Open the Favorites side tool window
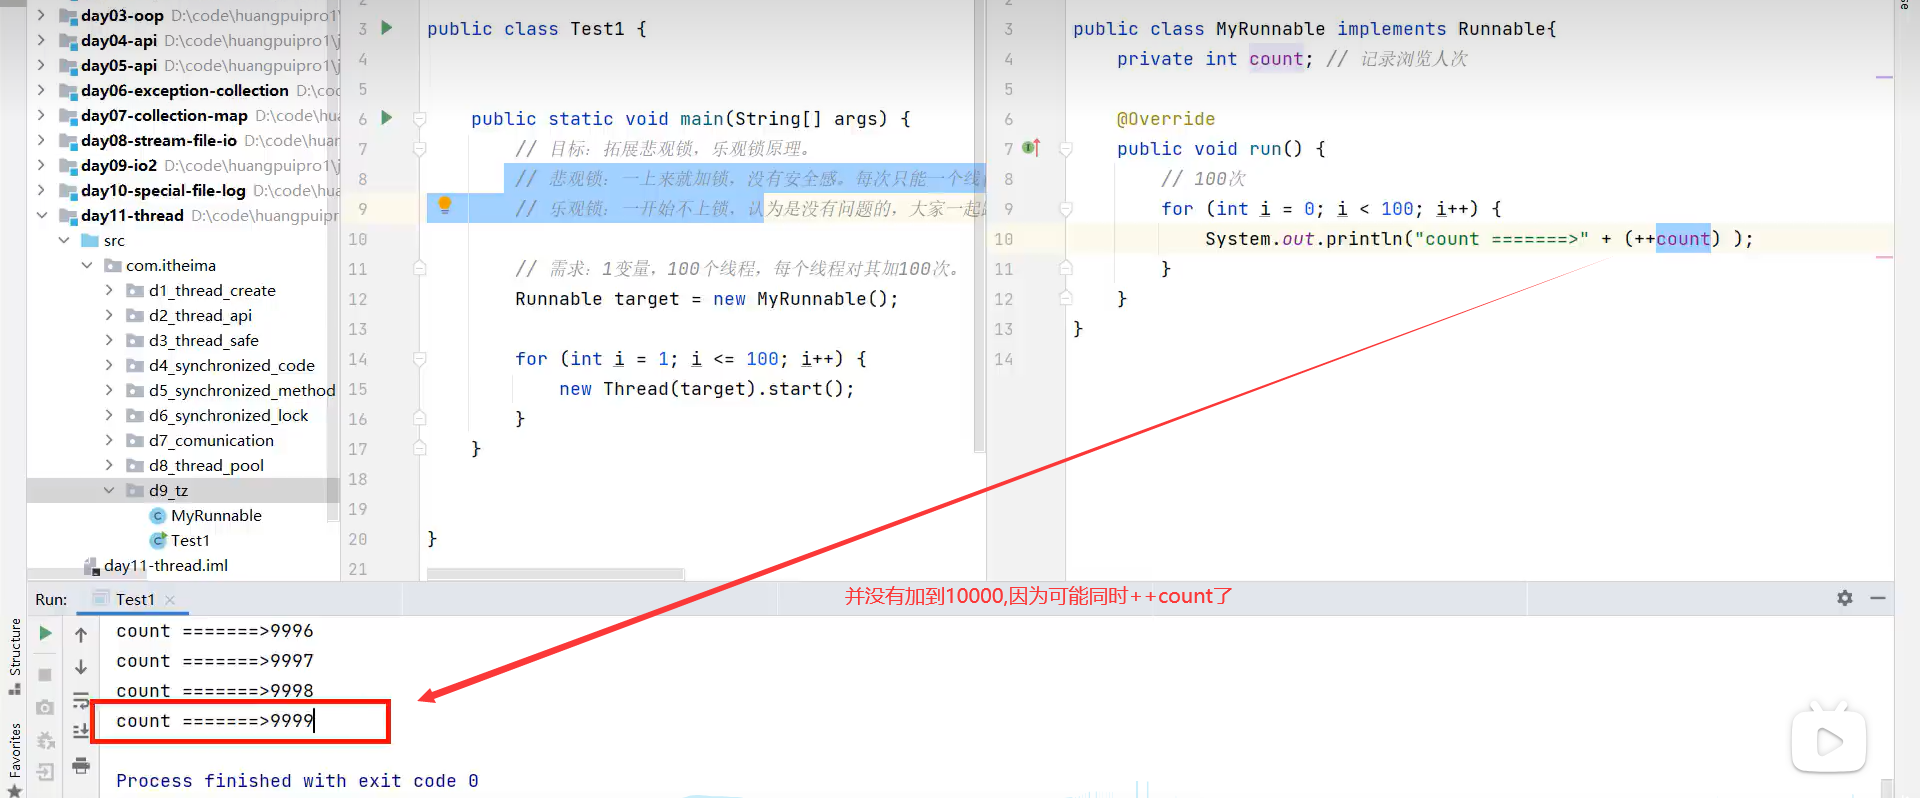The image size is (1920, 798). pos(15,758)
